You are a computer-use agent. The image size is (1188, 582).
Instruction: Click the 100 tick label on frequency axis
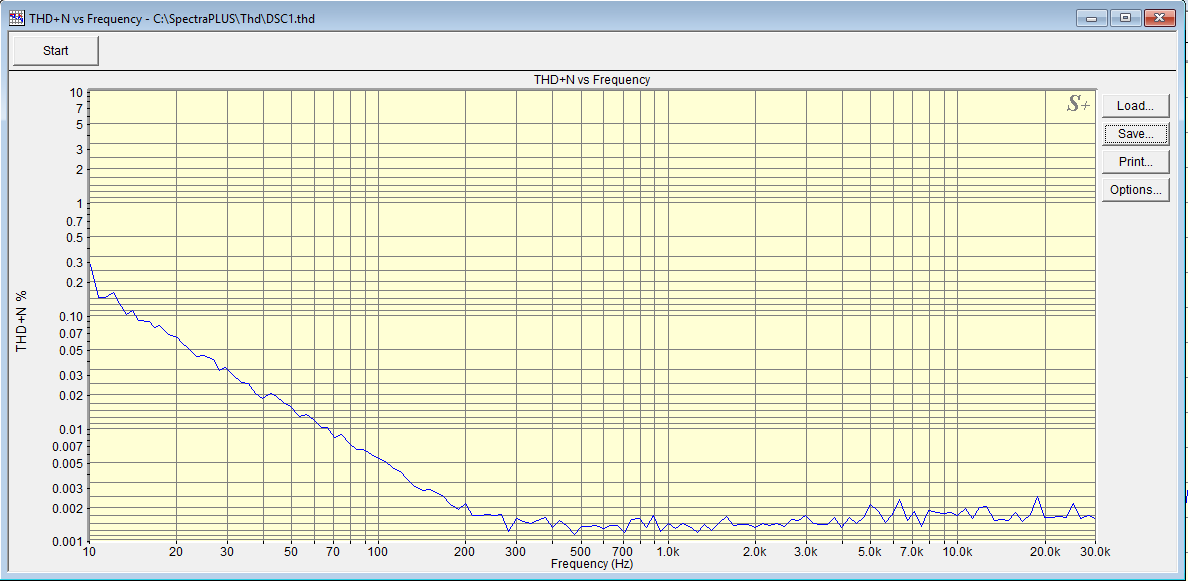(377, 552)
